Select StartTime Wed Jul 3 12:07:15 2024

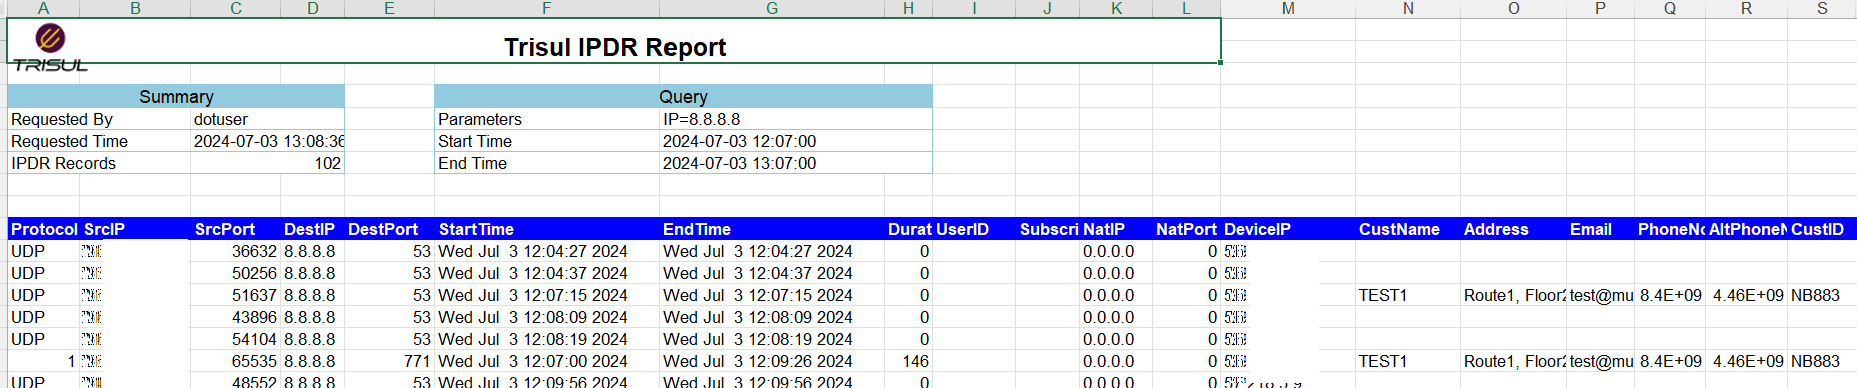[x=547, y=295]
